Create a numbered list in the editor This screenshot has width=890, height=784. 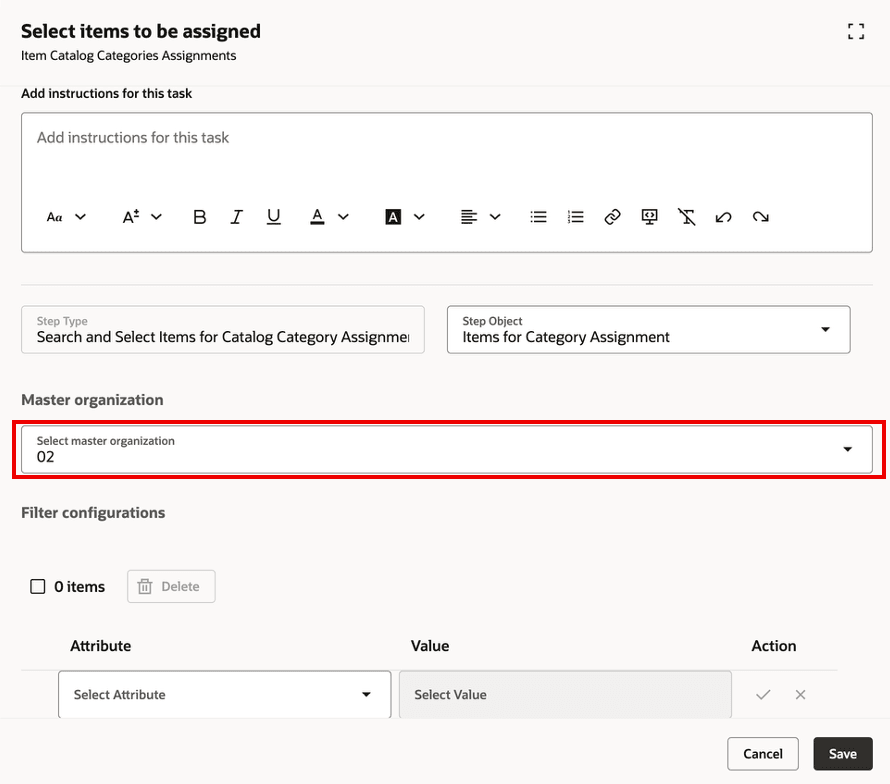[575, 217]
